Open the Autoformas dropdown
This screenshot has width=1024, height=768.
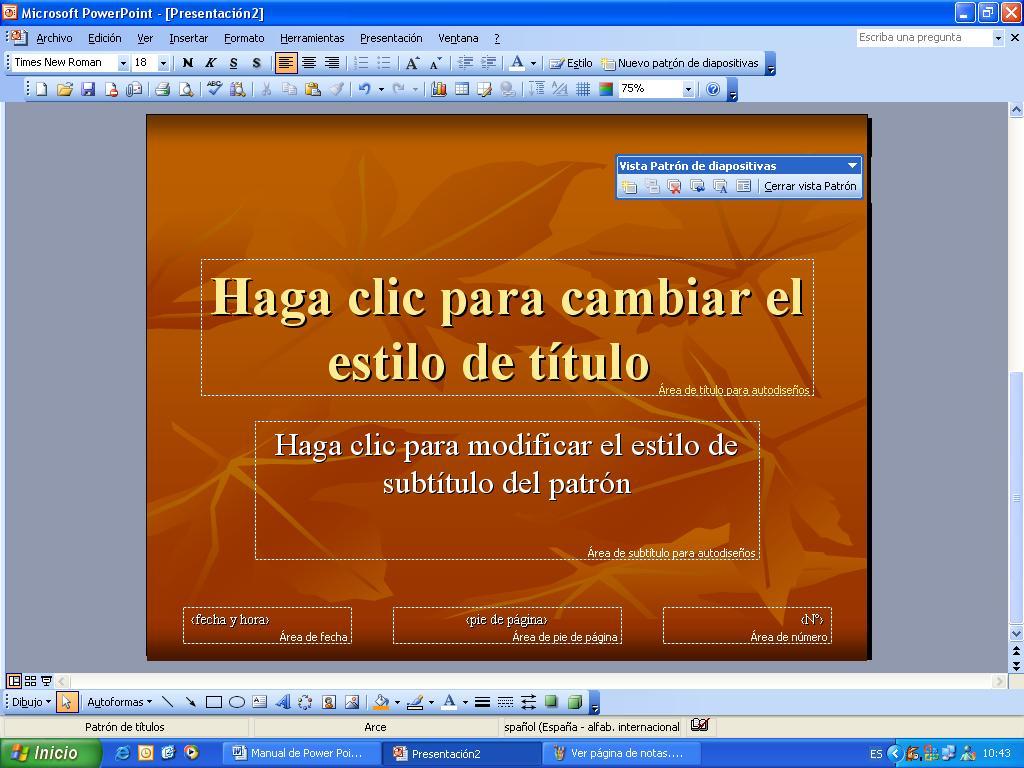120,702
